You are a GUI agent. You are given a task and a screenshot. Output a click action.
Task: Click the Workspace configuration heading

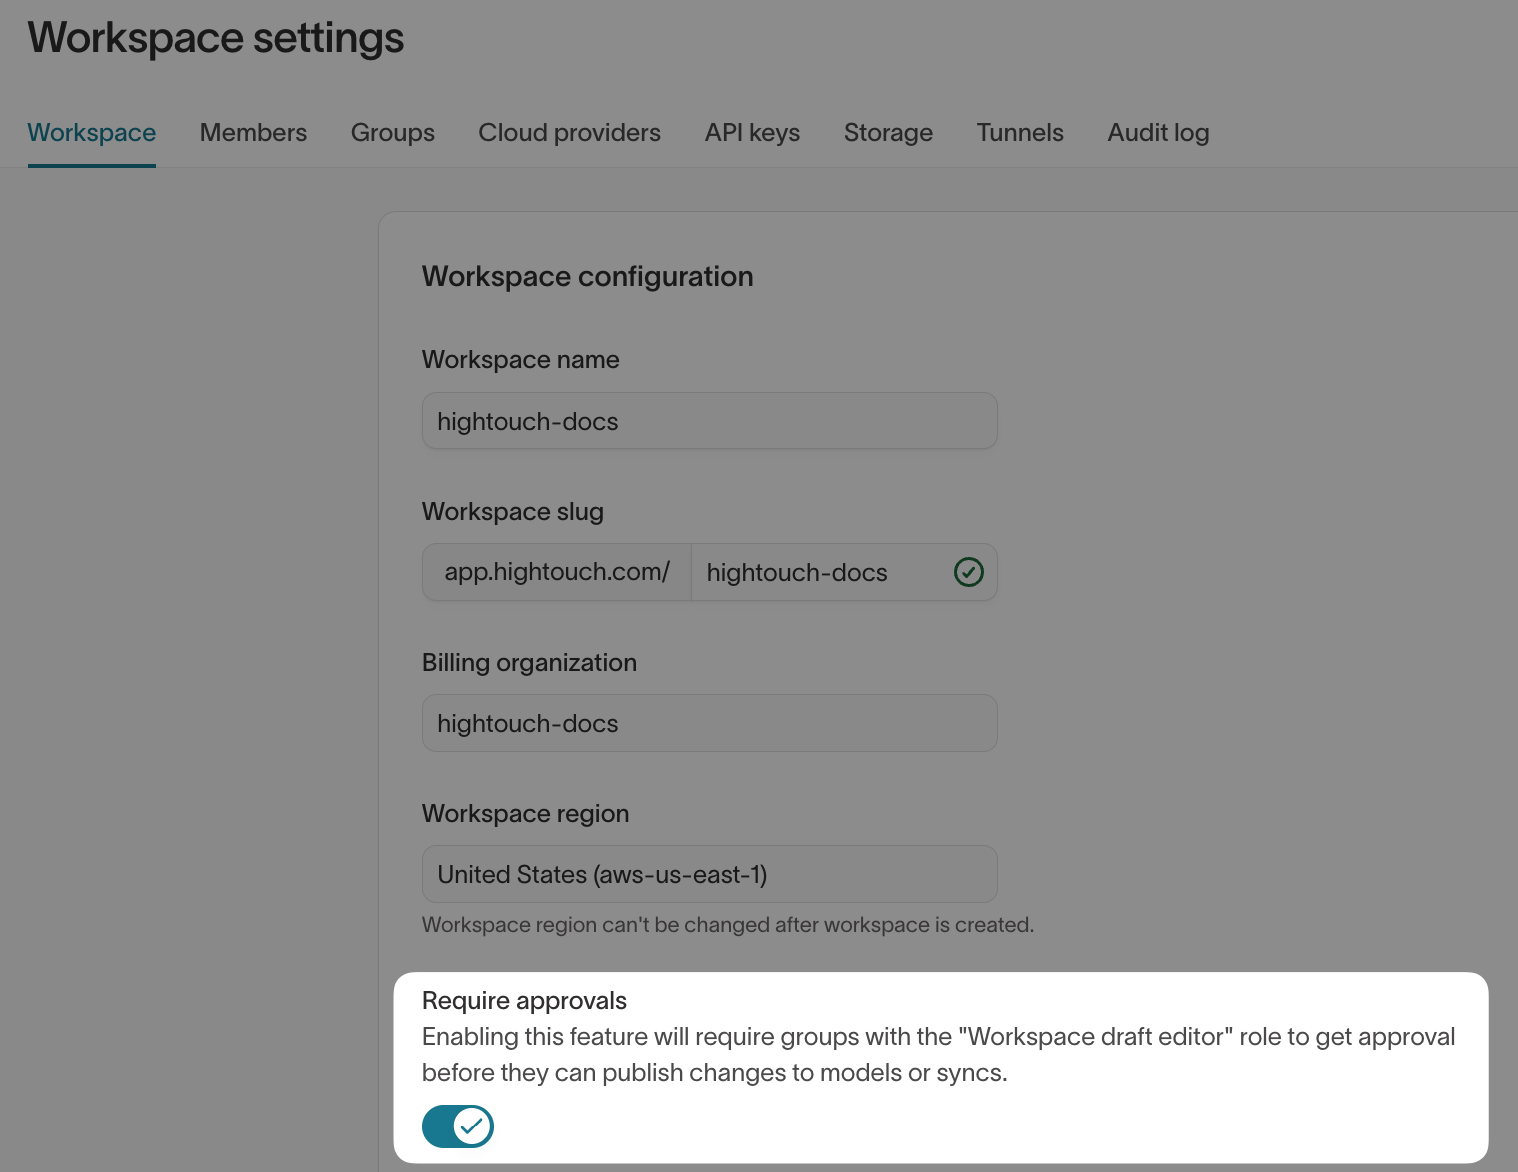(x=587, y=277)
